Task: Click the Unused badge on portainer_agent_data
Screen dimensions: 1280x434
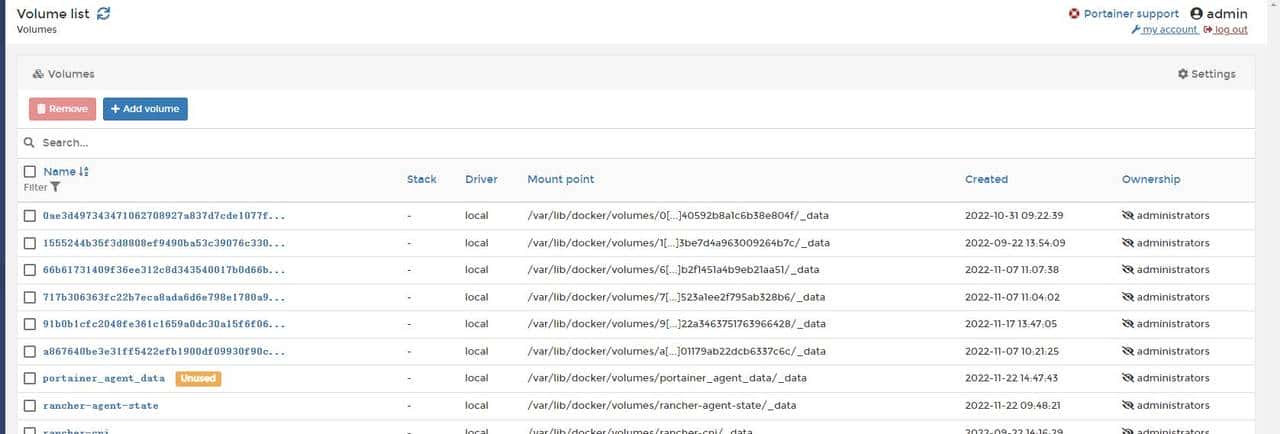Action: (x=198, y=378)
